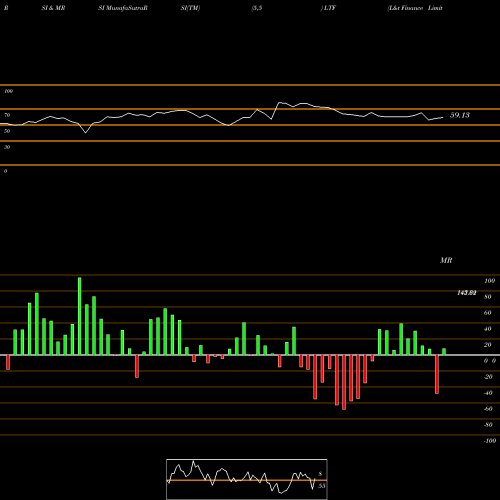
Task: Click the "50" level label on RSI axis
Action: click(7, 131)
